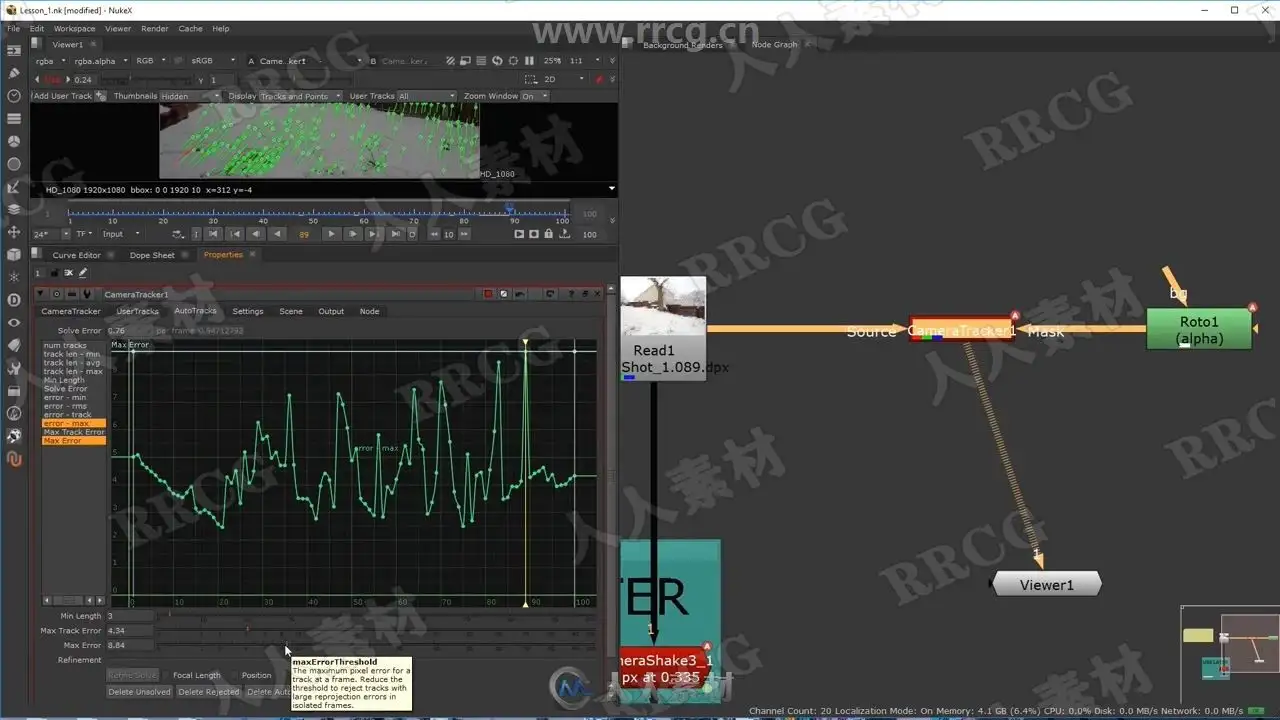Open the Workspace menu
Viewport: 1280px width, 720px height.
74,28
